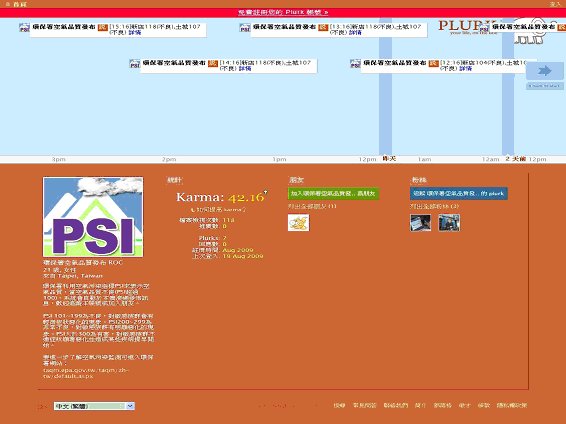
Task: Expand the 中文(繁體) language dropdown
Action: pyautogui.click(x=94, y=406)
